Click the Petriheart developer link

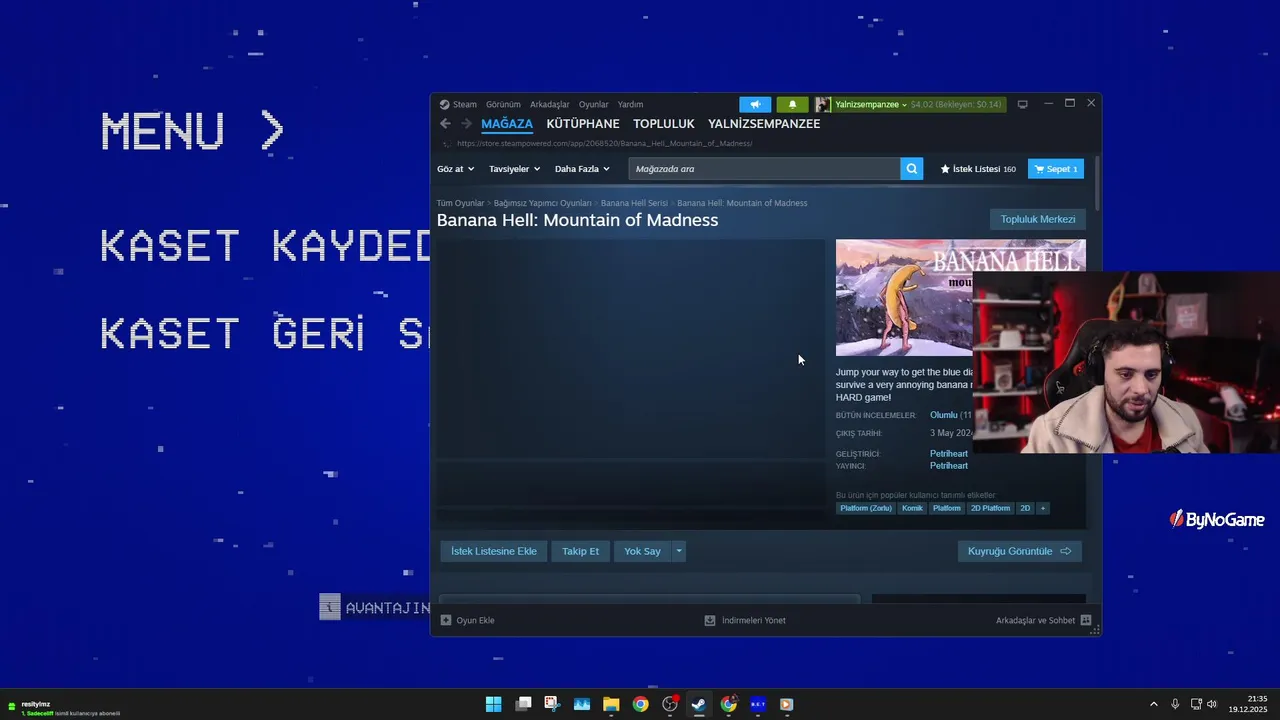(x=949, y=454)
